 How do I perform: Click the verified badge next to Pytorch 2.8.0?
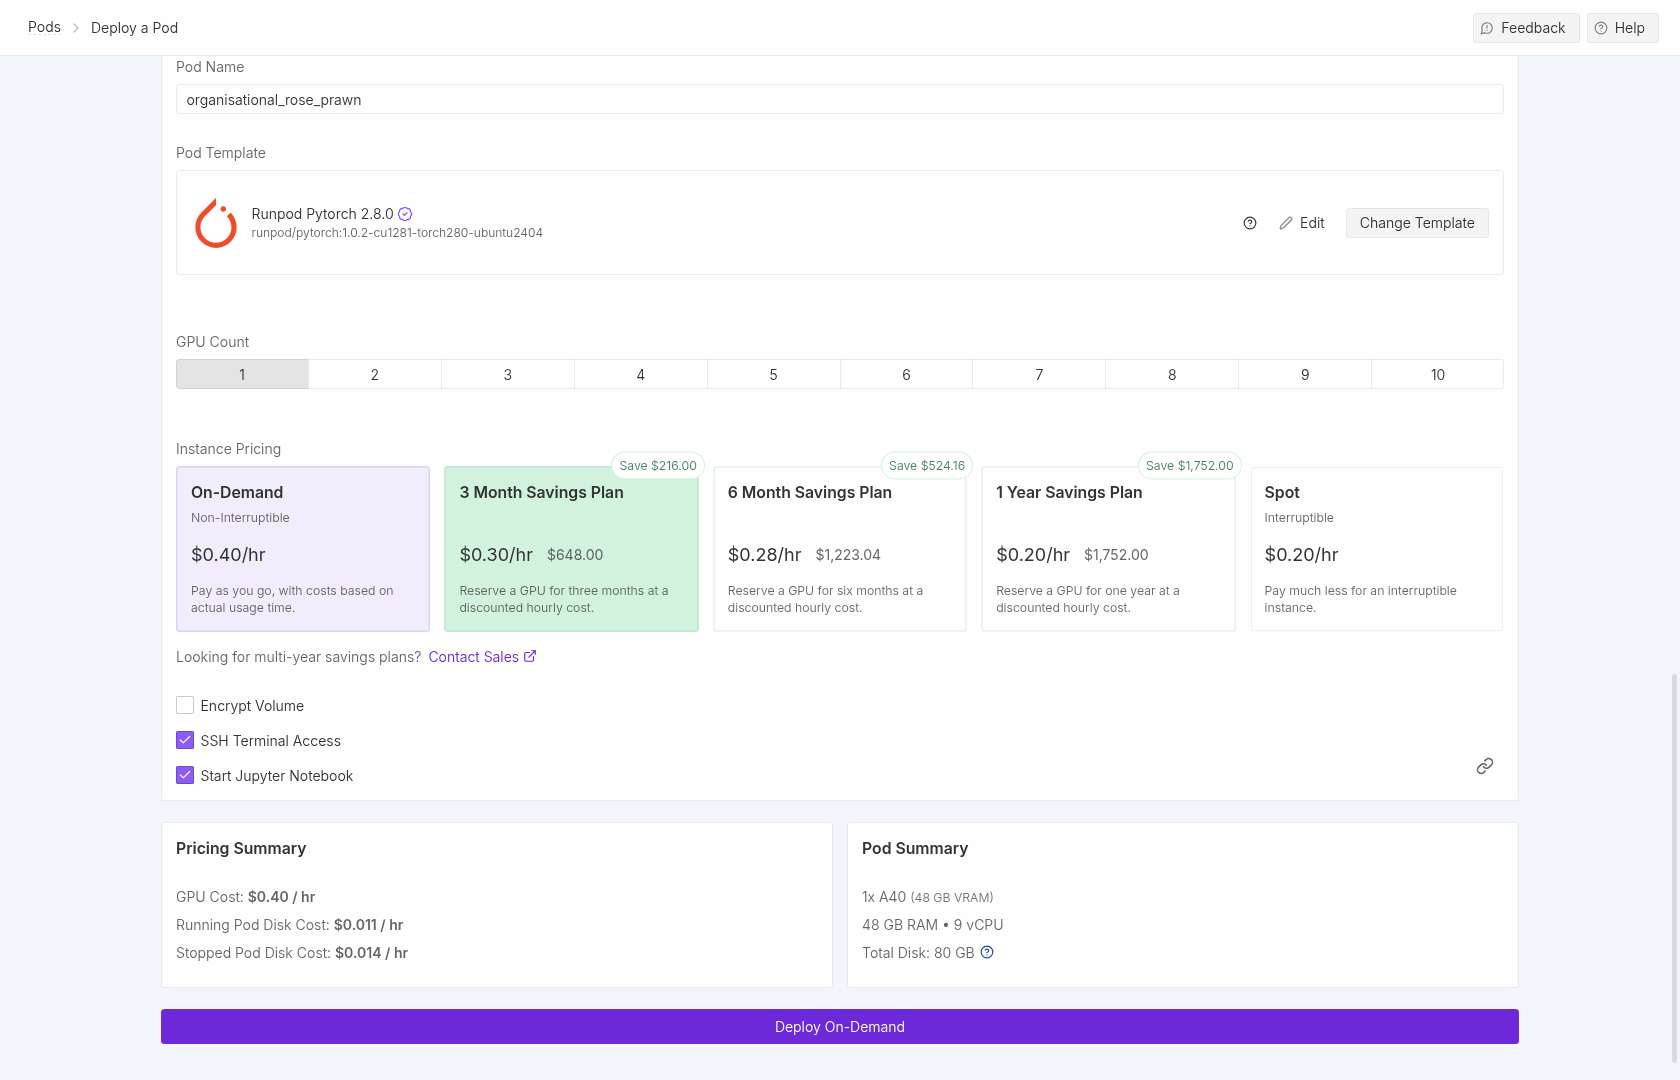click(405, 214)
